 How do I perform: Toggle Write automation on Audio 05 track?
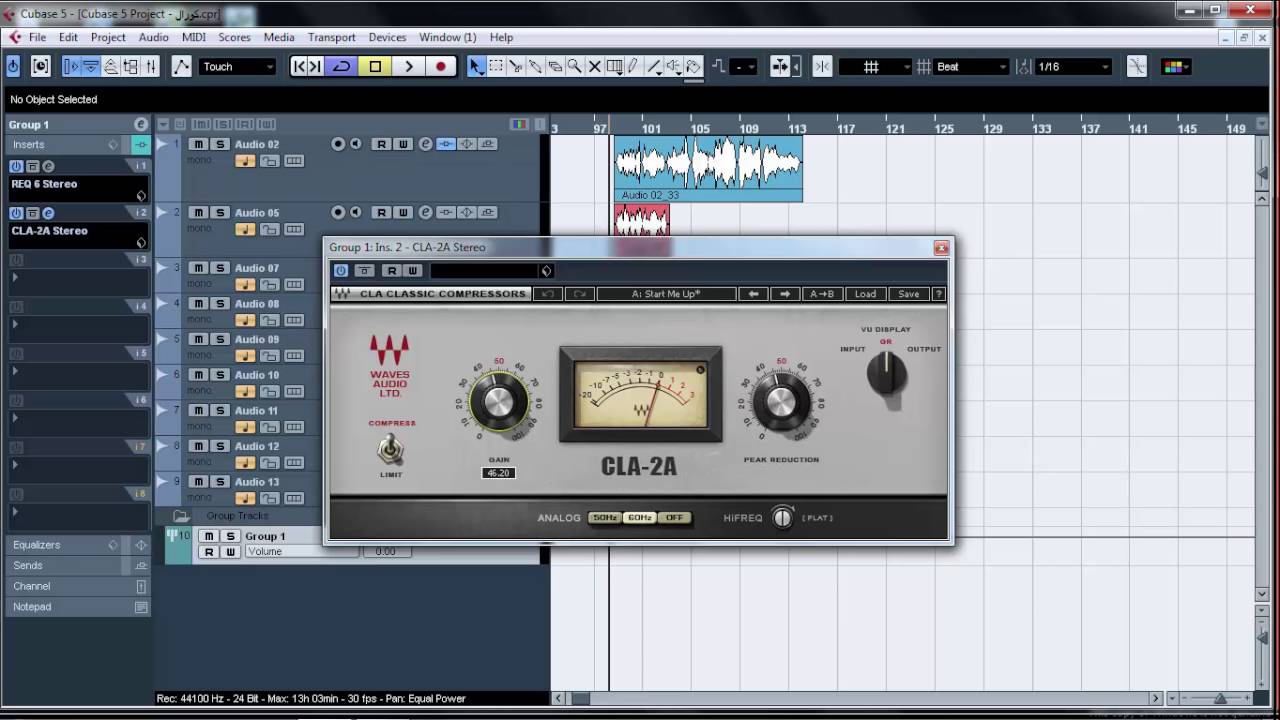pyautogui.click(x=403, y=213)
